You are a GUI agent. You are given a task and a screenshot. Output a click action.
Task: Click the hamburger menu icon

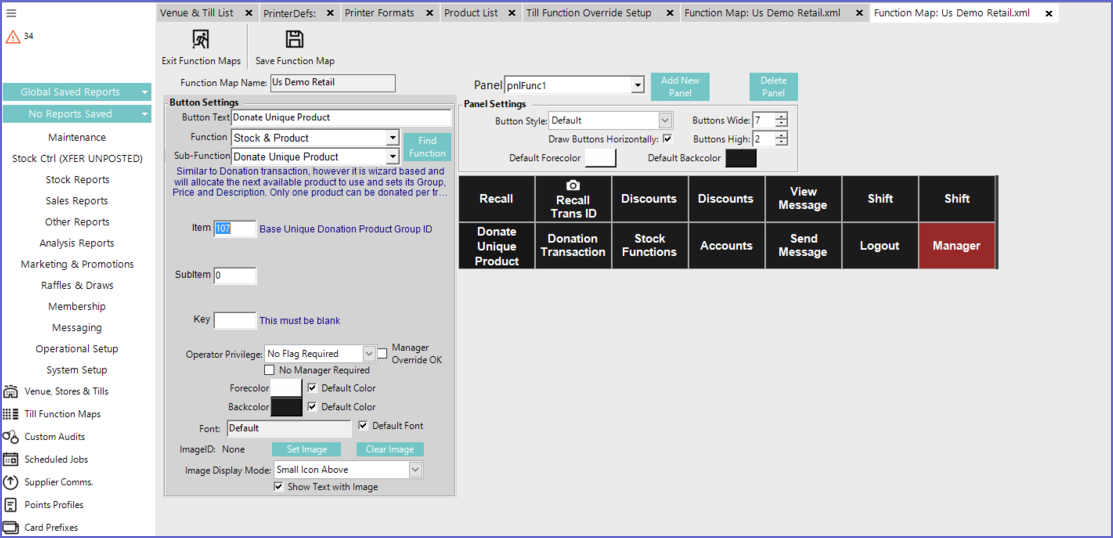point(11,13)
